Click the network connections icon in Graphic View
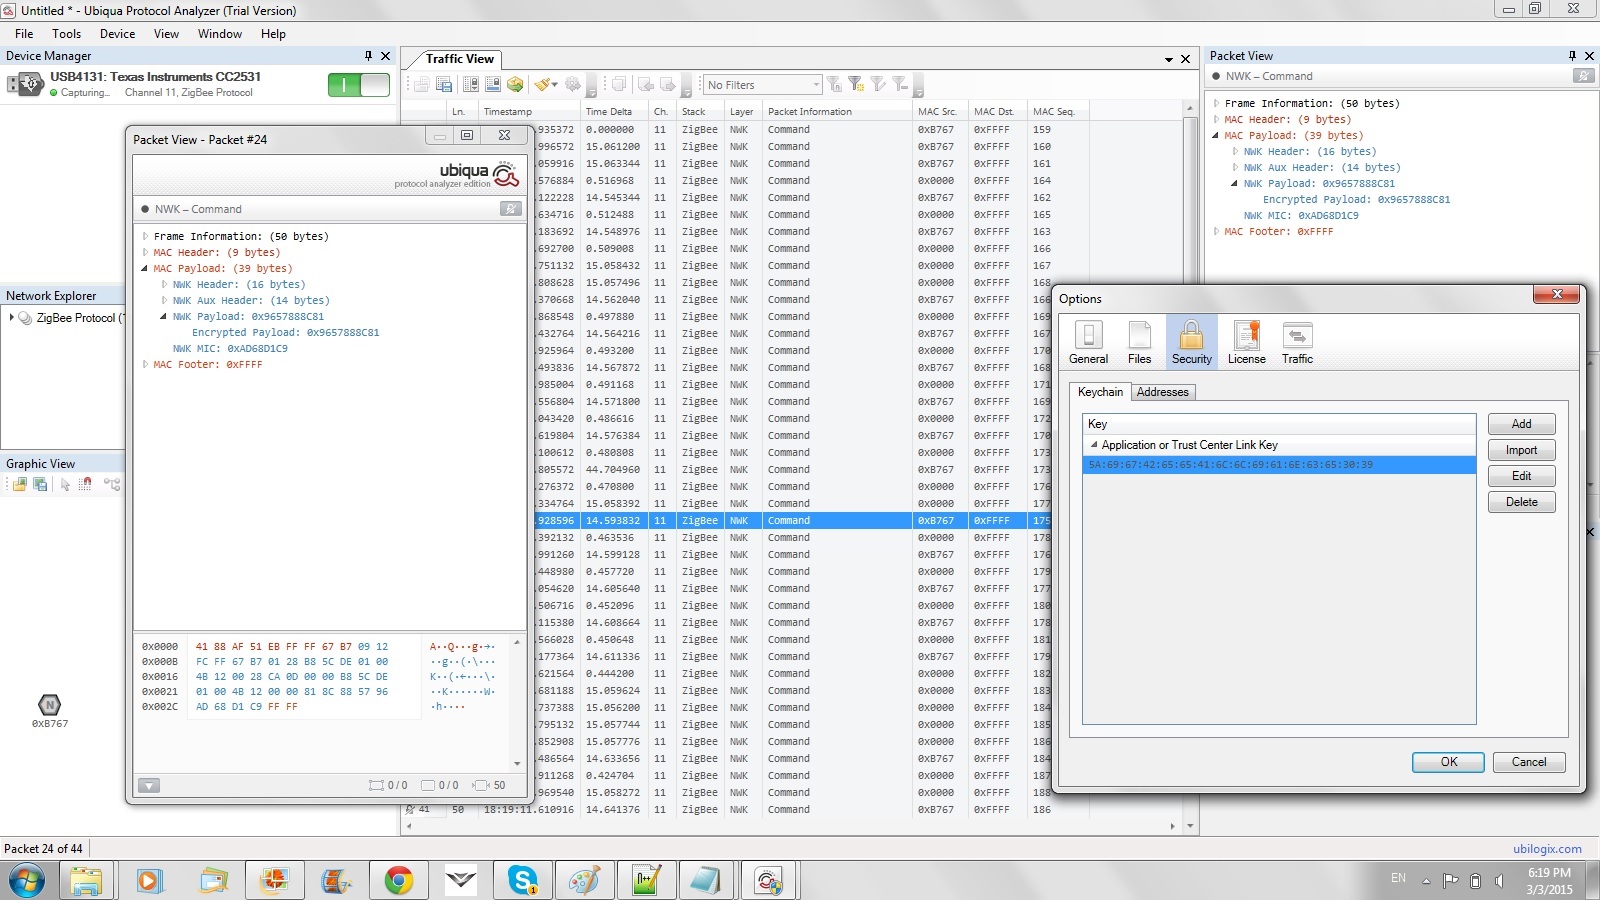Screen dimensions: 1600x900 (x=112, y=484)
